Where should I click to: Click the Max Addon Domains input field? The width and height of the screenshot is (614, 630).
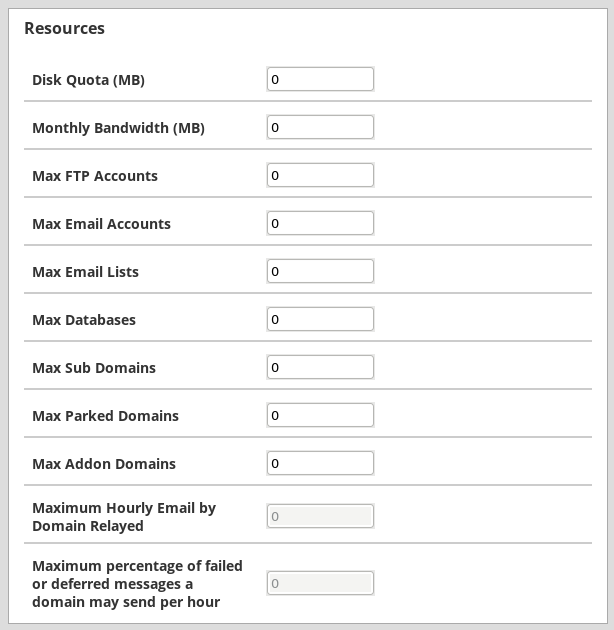[320, 463]
